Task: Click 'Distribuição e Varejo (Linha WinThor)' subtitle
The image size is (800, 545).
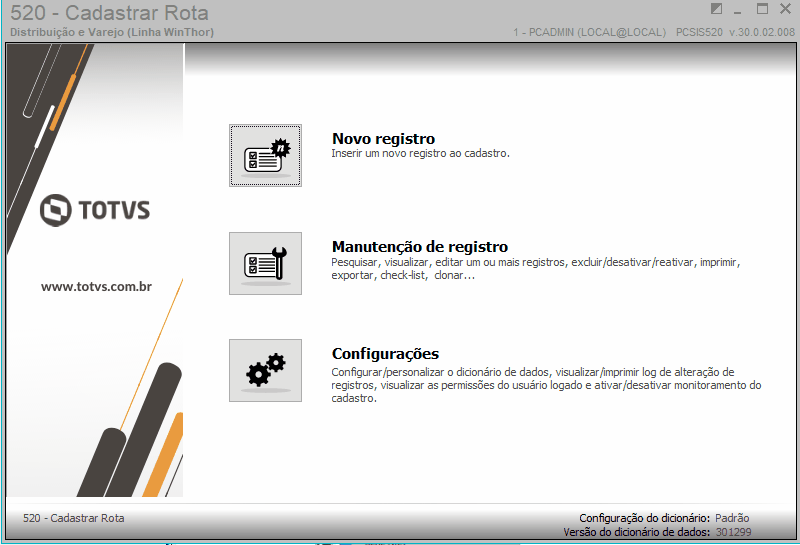Action: (x=112, y=32)
